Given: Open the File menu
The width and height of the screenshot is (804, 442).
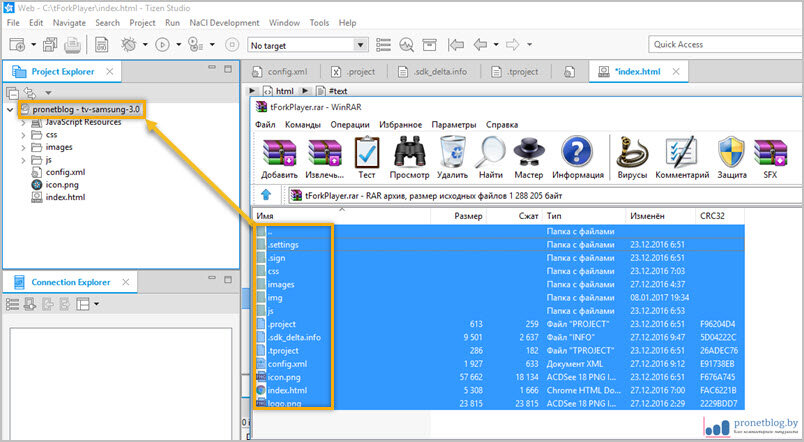Looking at the screenshot, I should coord(13,23).
